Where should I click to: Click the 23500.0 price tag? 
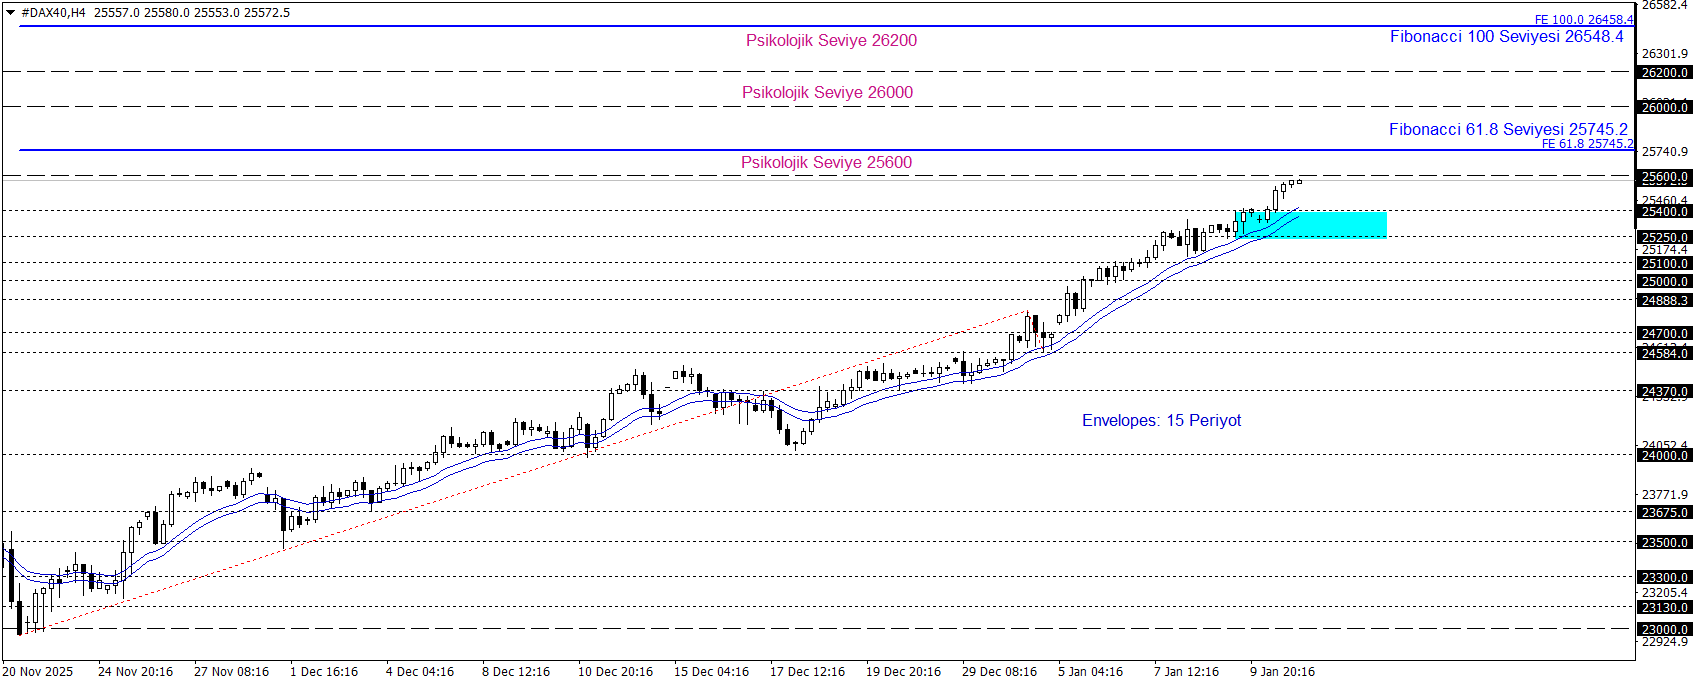(1664, 543)
